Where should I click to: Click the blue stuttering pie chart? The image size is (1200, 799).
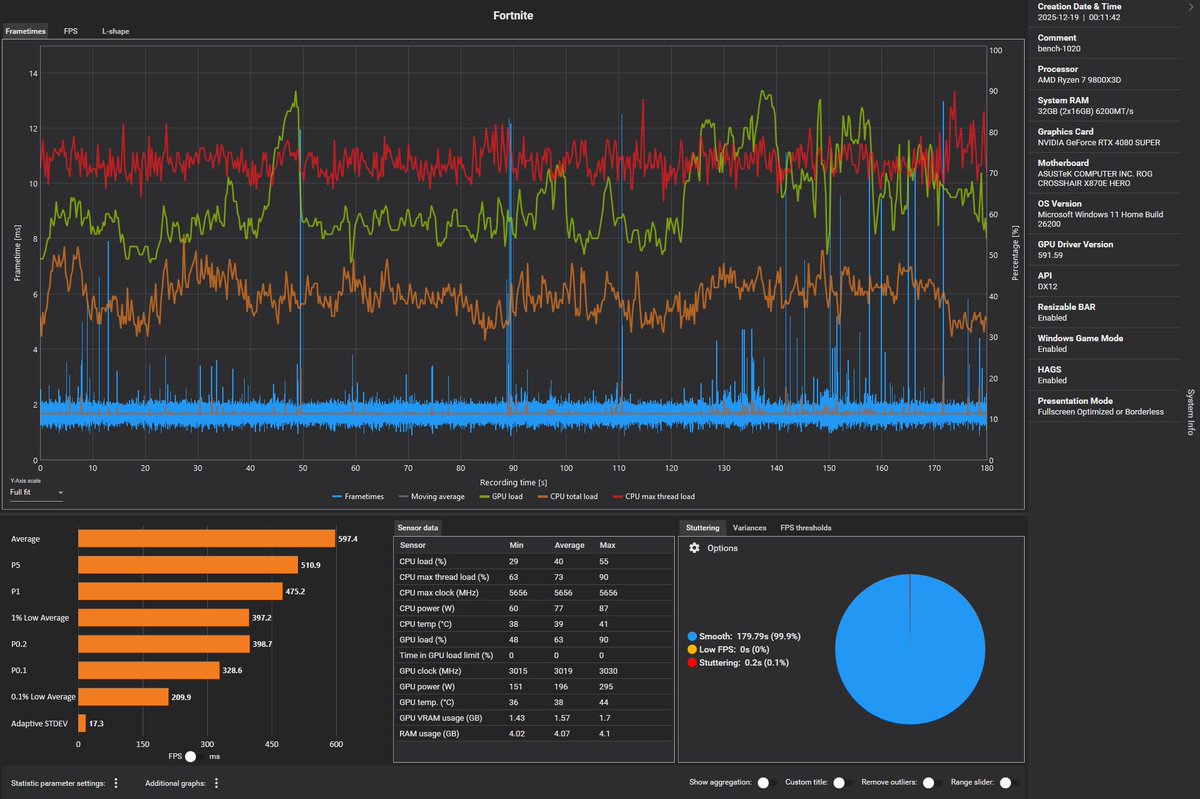pos(910,649)
